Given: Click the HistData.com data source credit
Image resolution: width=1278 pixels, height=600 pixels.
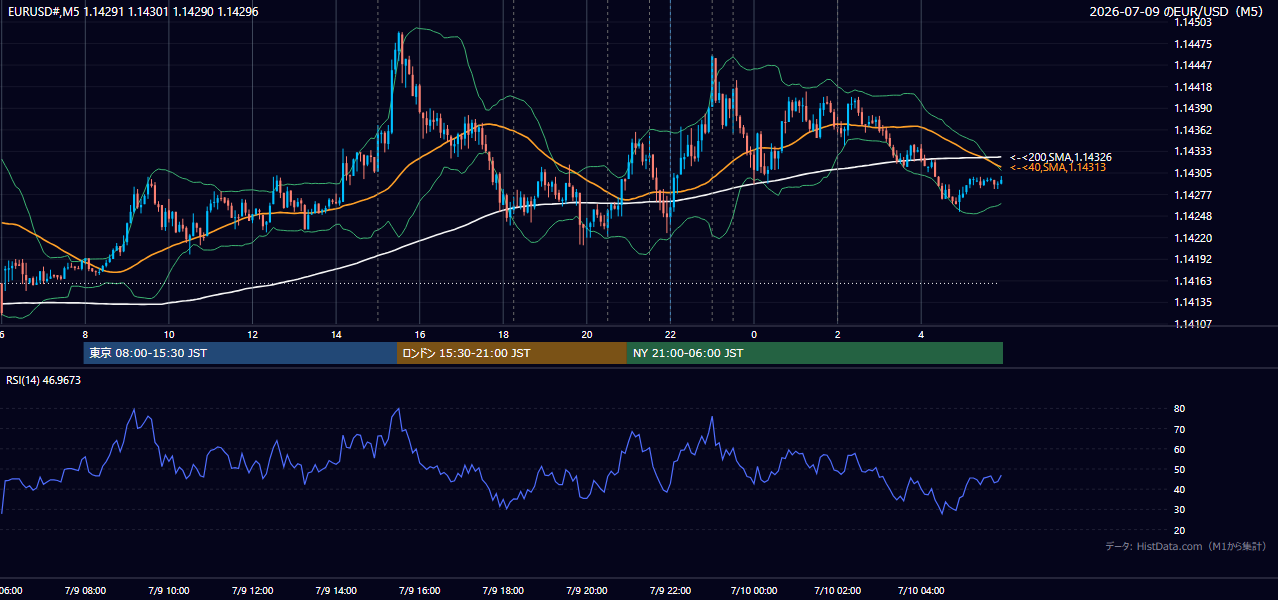Looking at the screenshot, I should point(1186,546).
